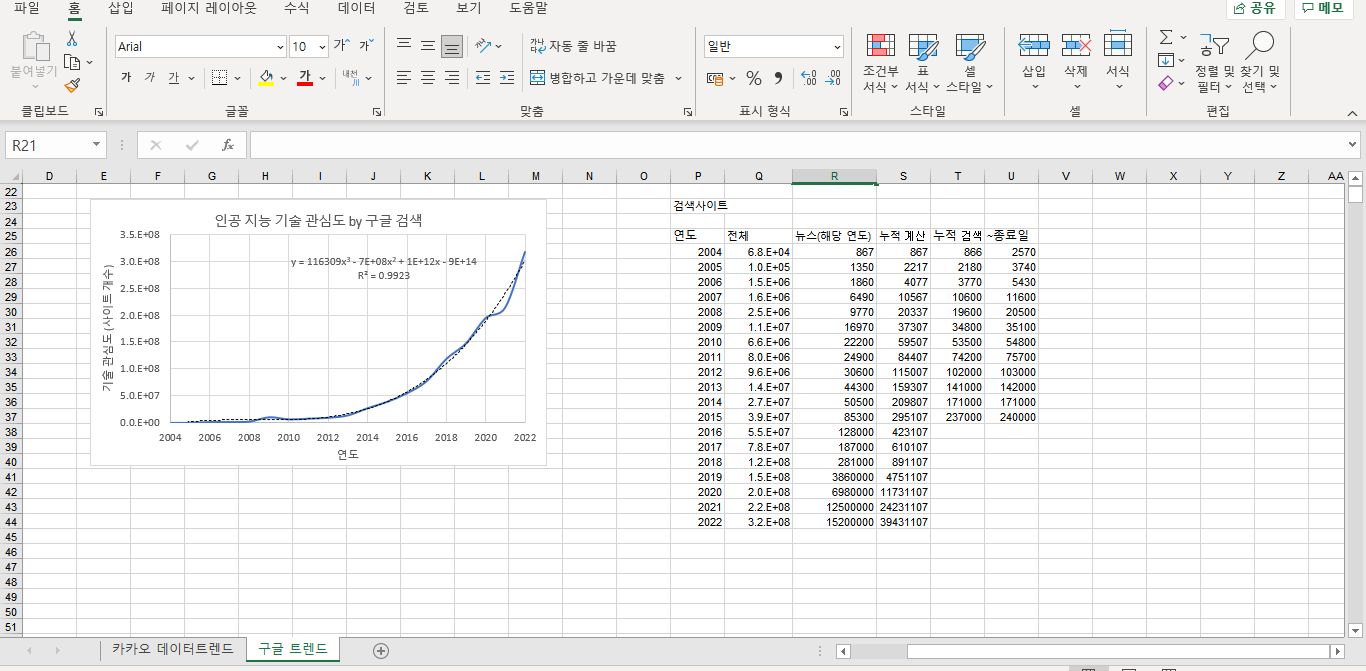Center text horizontally

(x=427, y=77)
